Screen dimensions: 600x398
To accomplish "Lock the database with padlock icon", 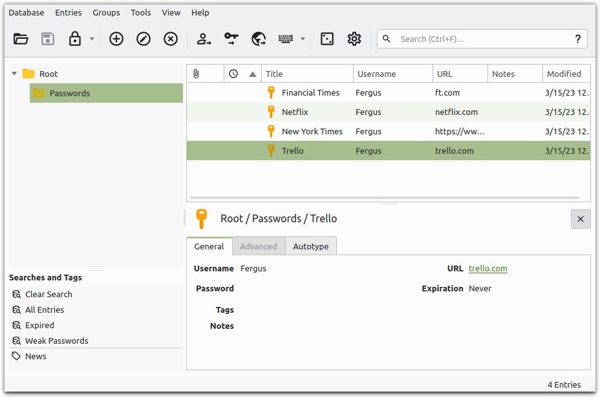I will click(75, 39).
